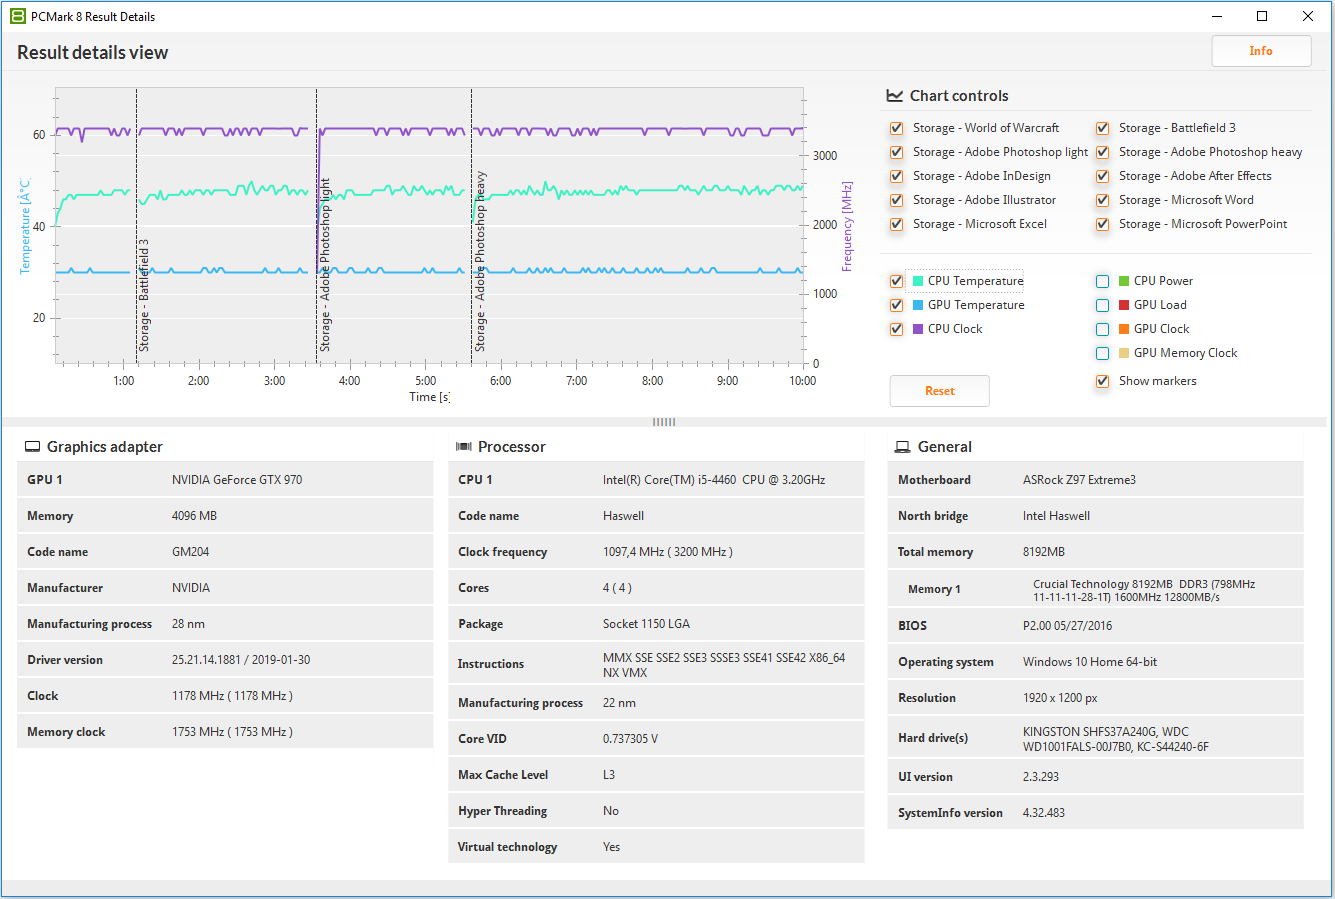Toggle Storage - Adobe Illustrator checkbox

[x=896, y=200]
